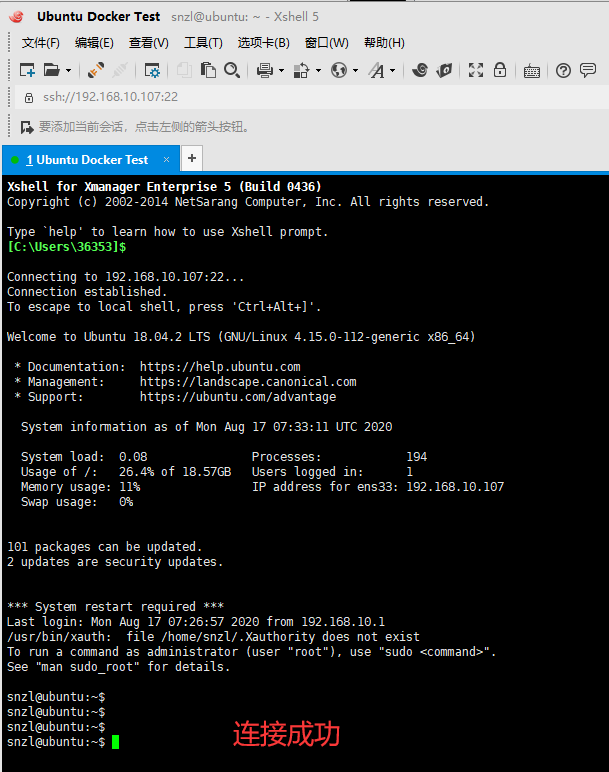This screenshot has width=609, height=772.
Task: Click the add current session arrow icon
Action: pos(27,128)
